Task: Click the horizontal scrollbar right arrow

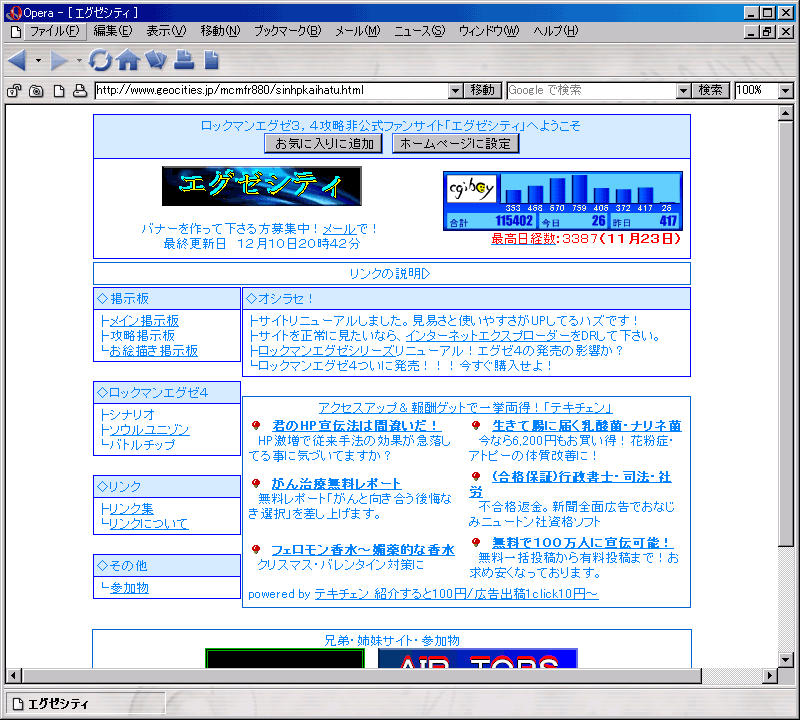Action: 770,676
